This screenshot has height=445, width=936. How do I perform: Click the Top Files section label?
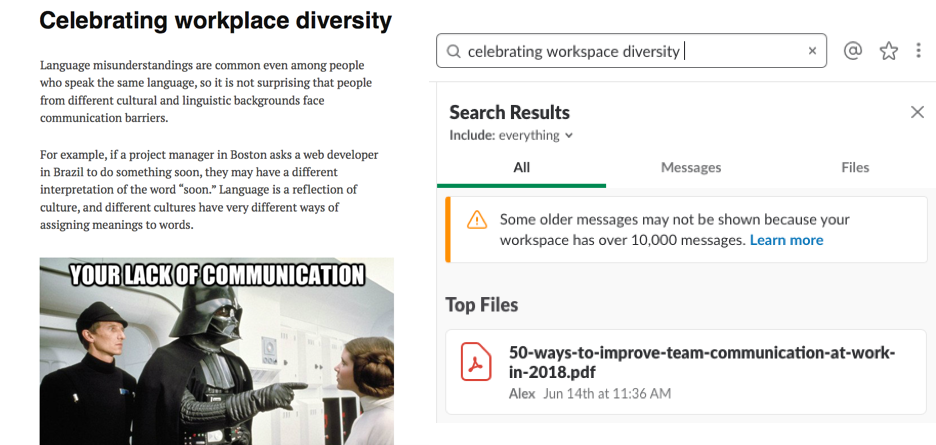pos(482,305)
